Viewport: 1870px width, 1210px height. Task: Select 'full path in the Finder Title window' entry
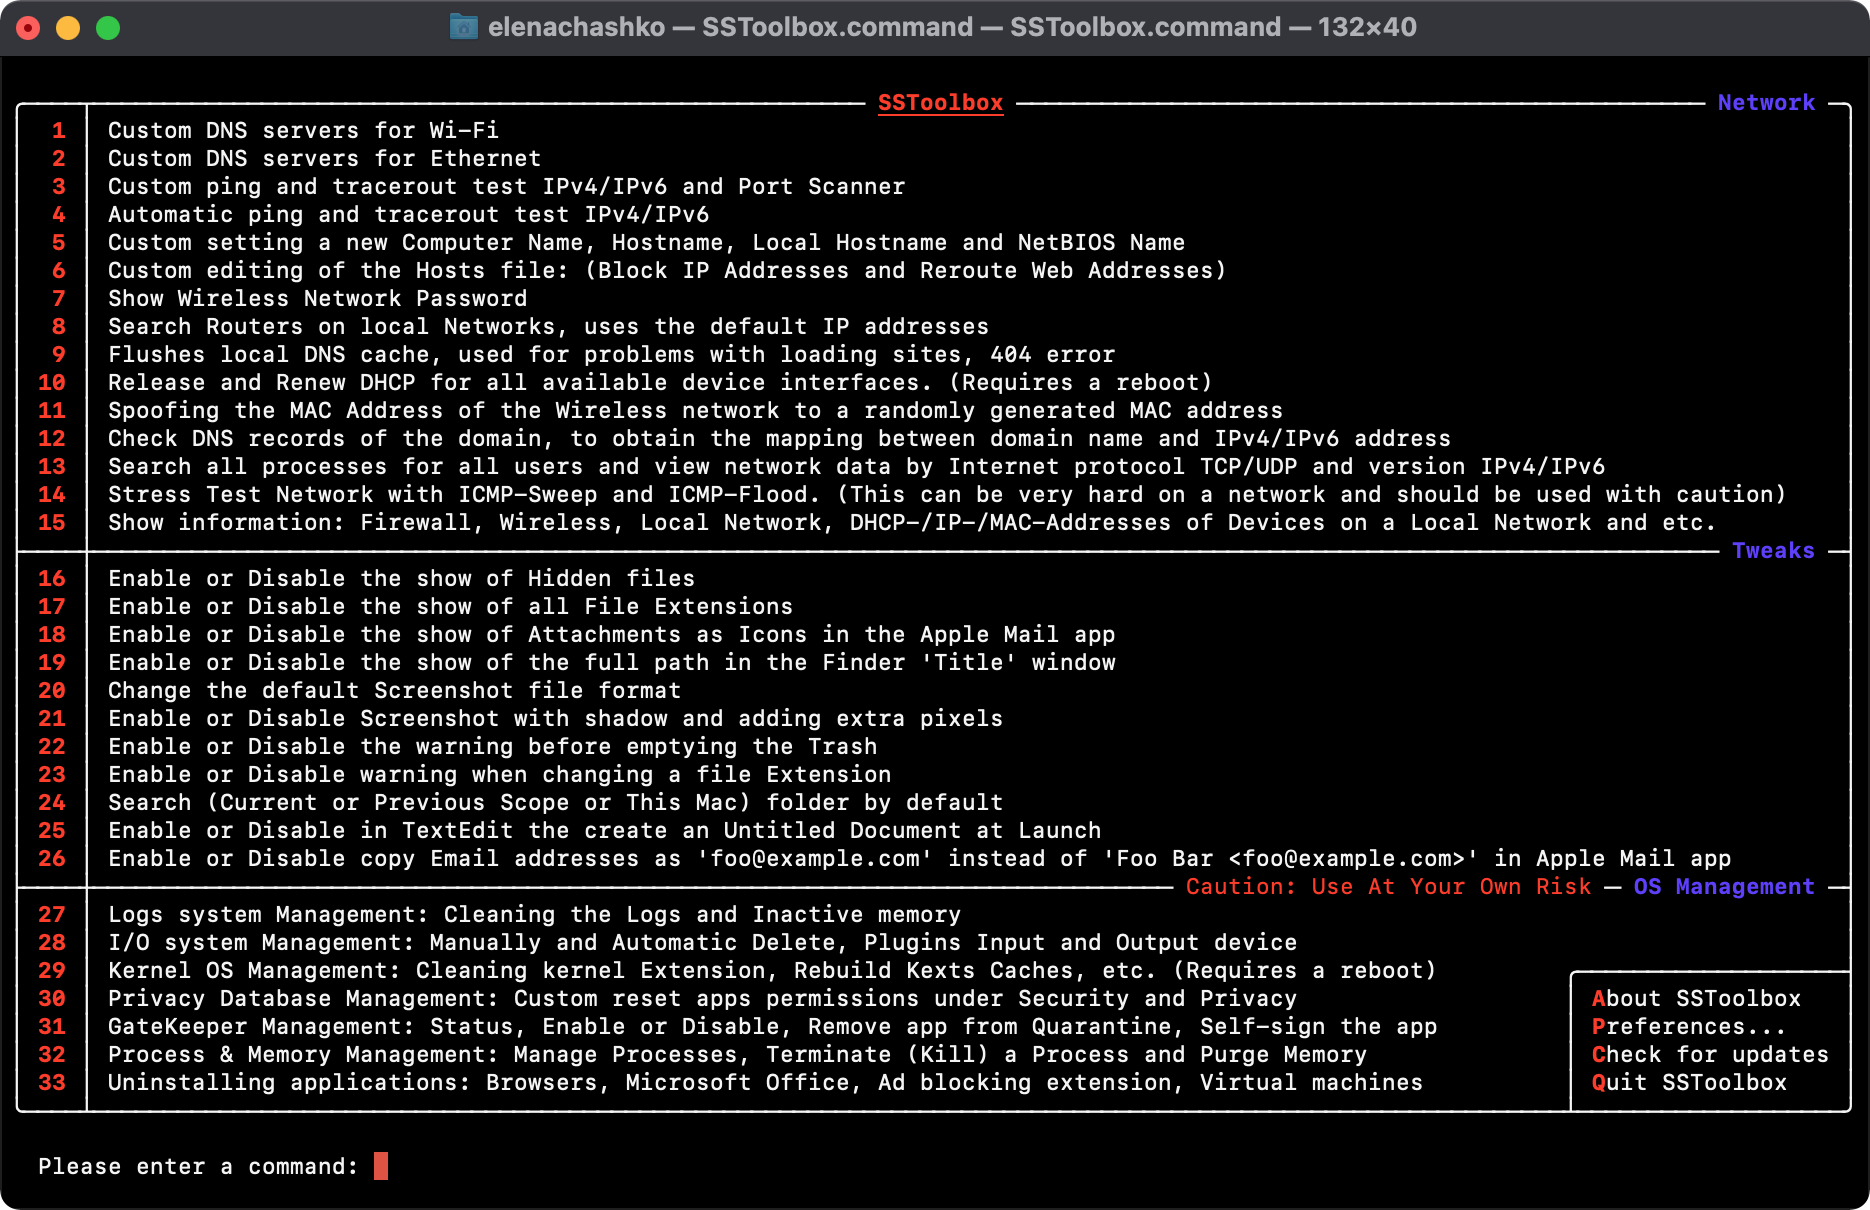point(611,663)
